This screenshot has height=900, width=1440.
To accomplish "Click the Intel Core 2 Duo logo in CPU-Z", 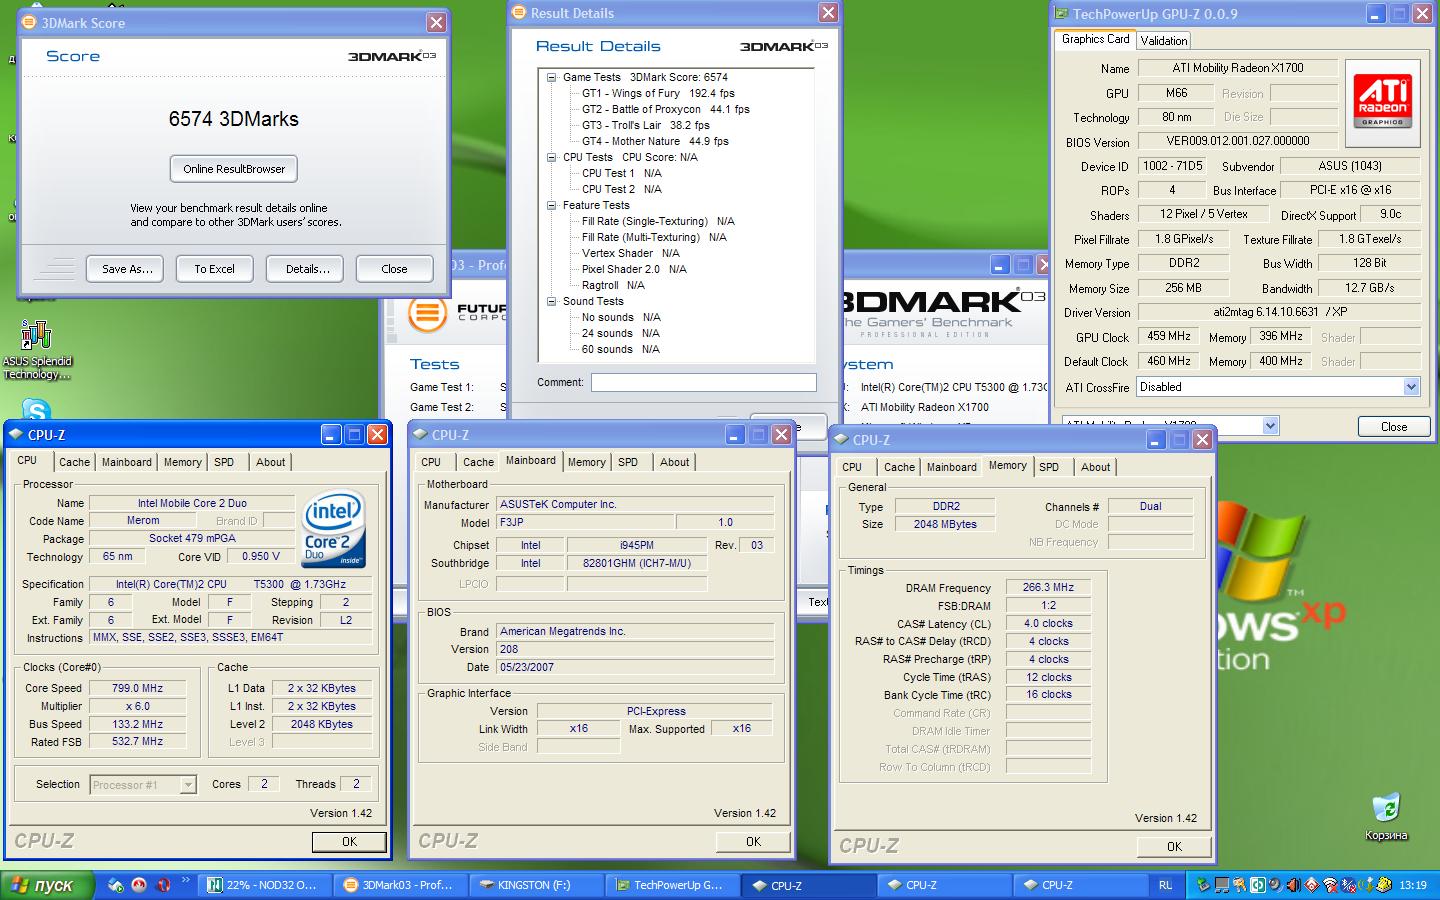I will pyautogui.click(x=334, y=529).
